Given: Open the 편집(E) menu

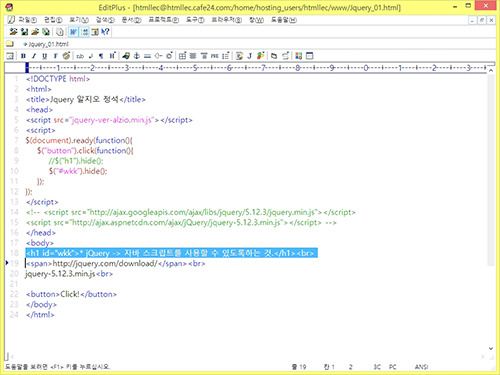Looking at the screenshot, I should point(53,20).
